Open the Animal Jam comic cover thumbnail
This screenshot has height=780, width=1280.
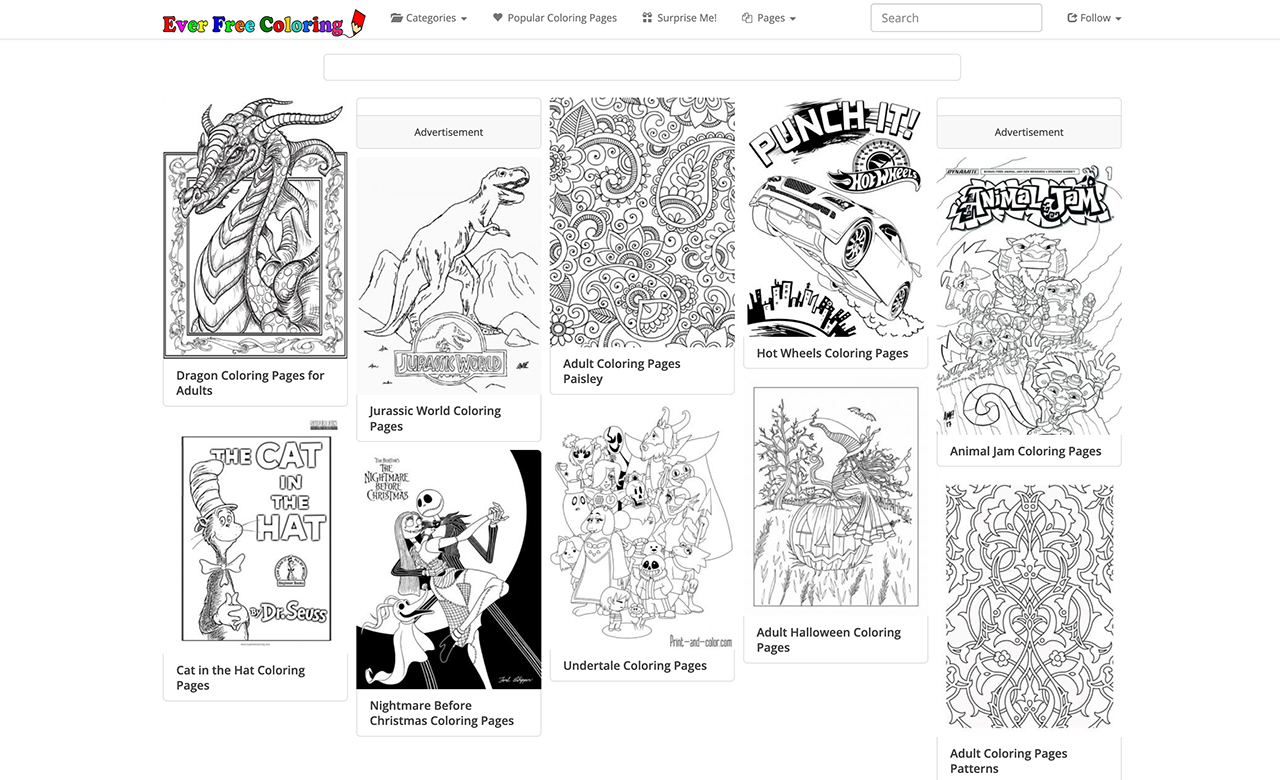pyautogui.click(x=1029, y=296)
